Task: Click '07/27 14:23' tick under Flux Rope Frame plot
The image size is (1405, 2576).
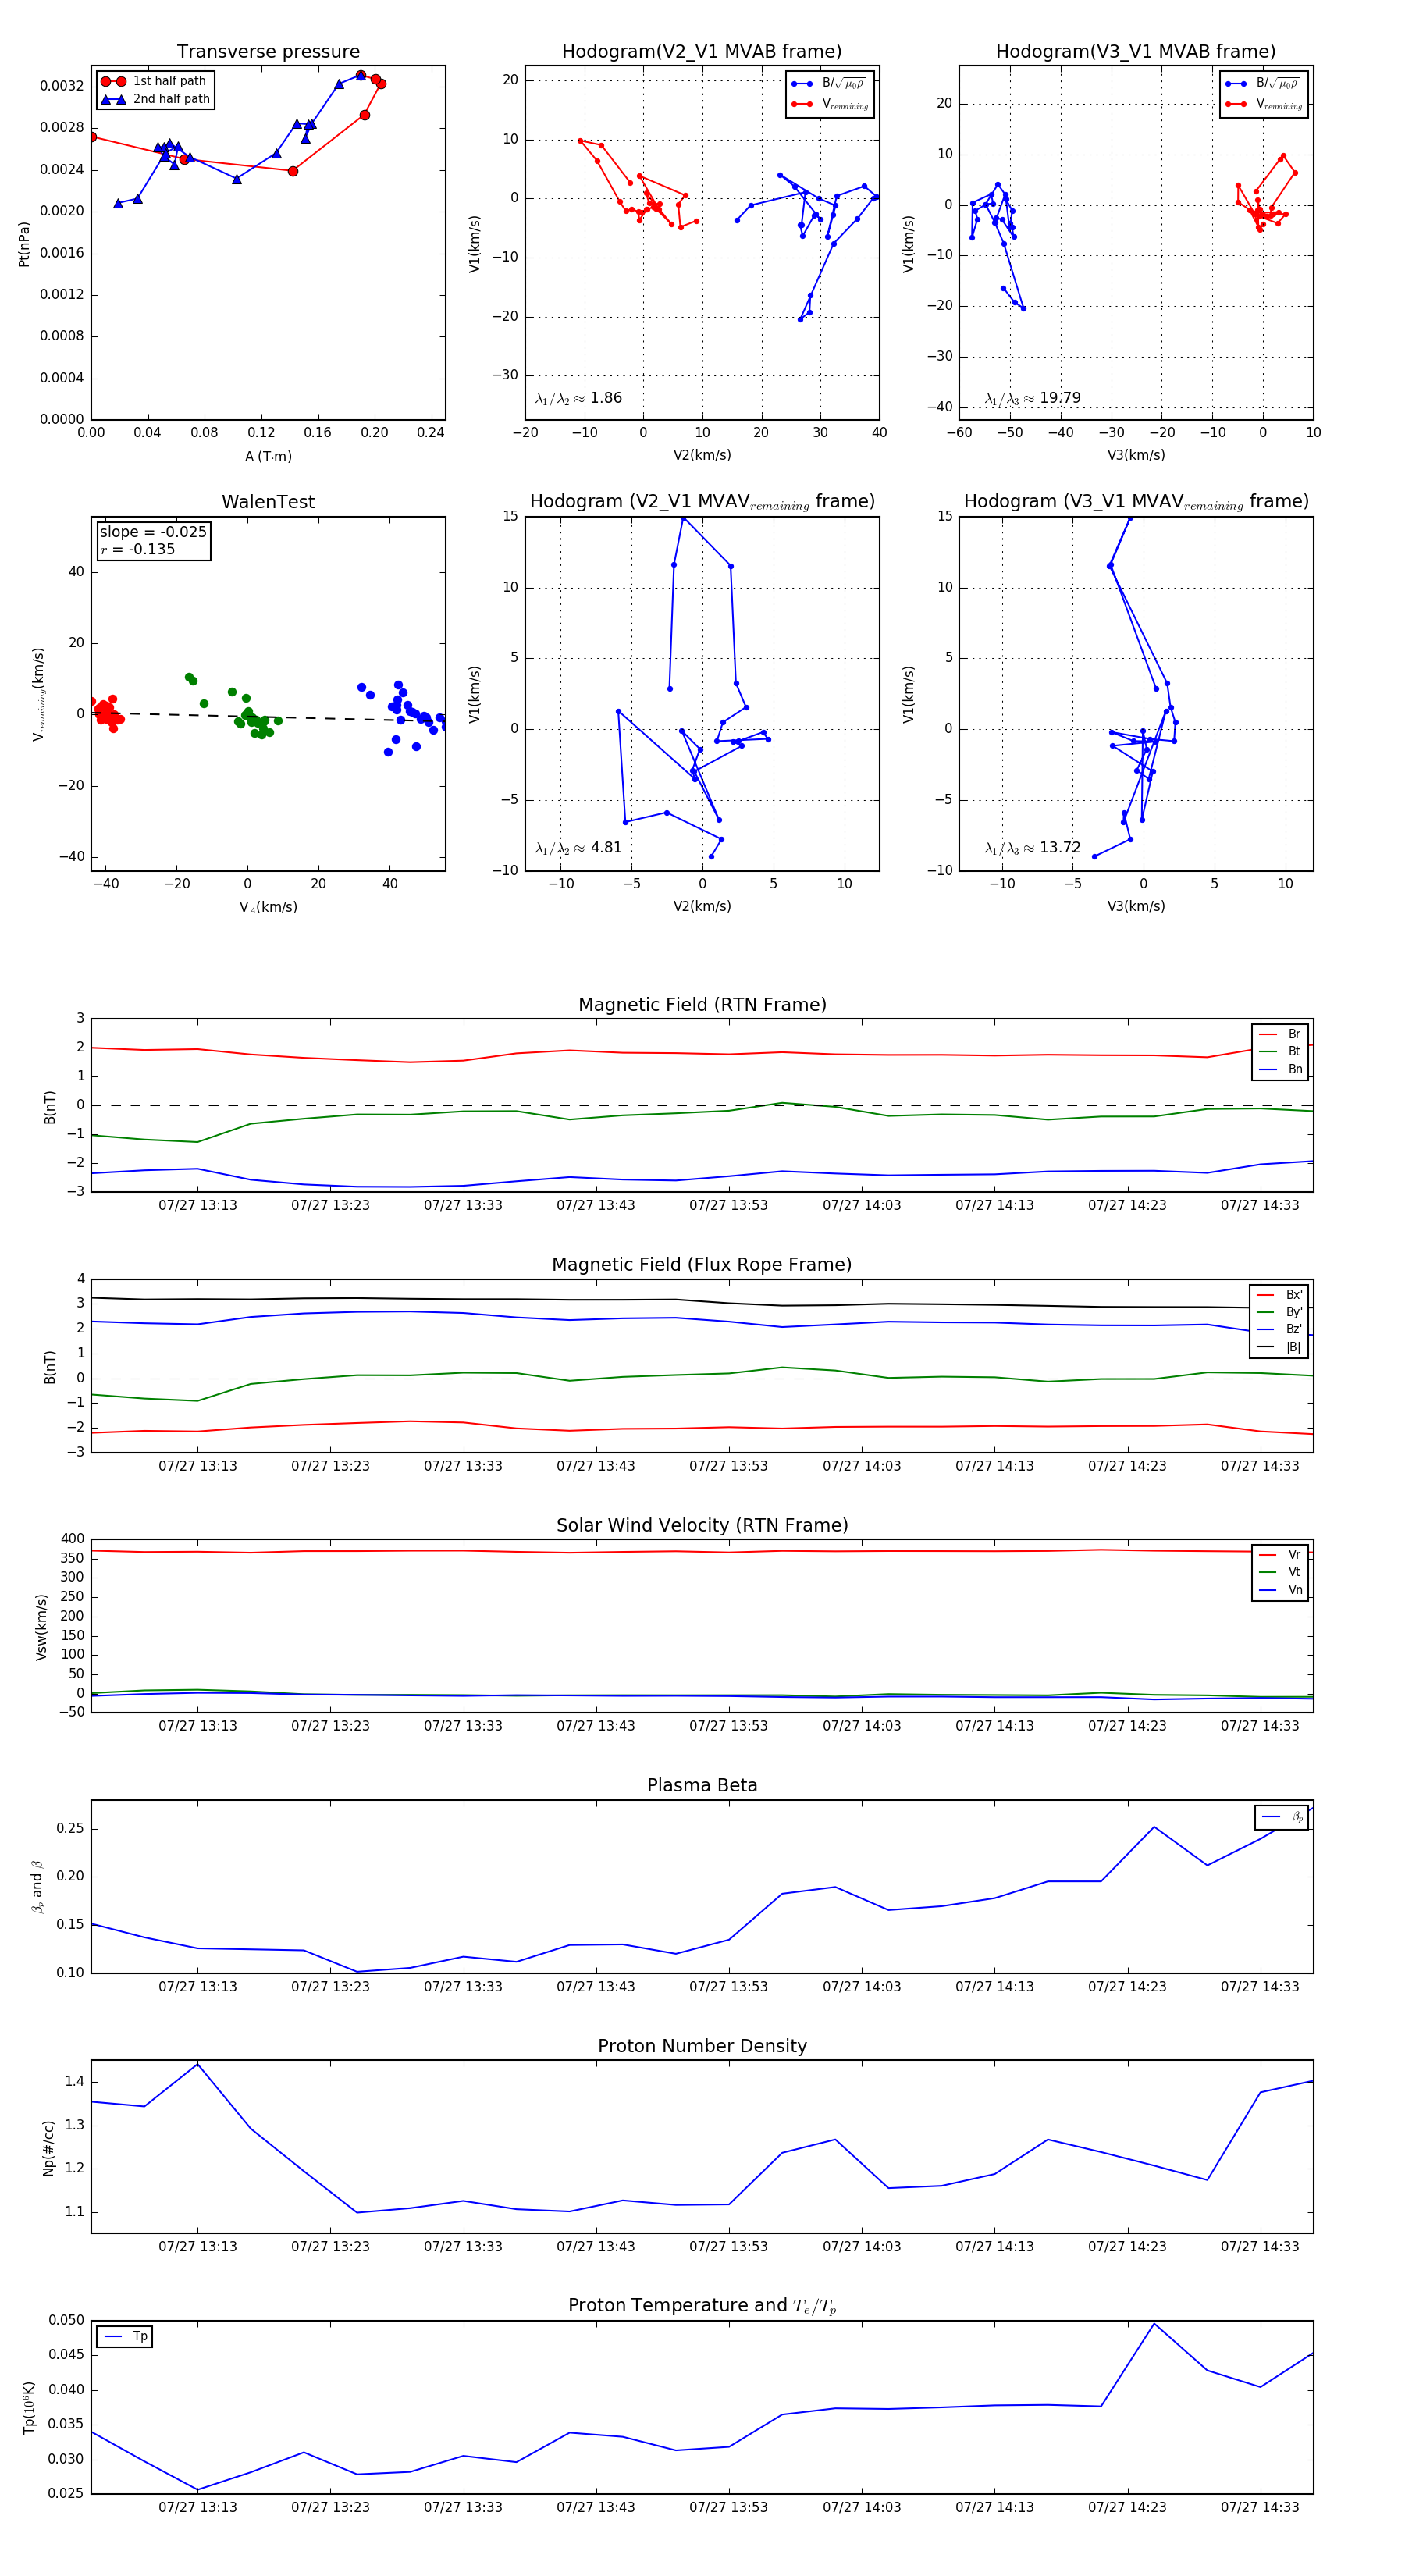Action: click(x=1127, y=1466)
